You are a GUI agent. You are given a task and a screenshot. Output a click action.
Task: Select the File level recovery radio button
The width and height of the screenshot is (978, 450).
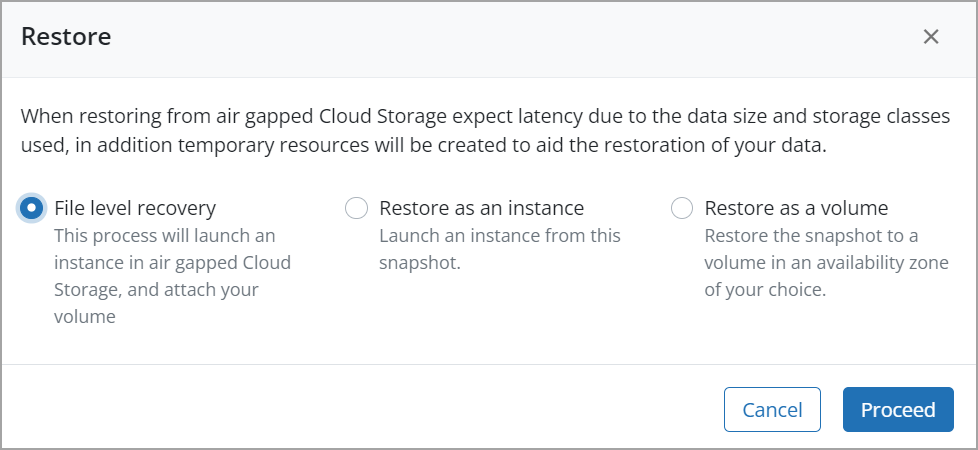(32, 208)
